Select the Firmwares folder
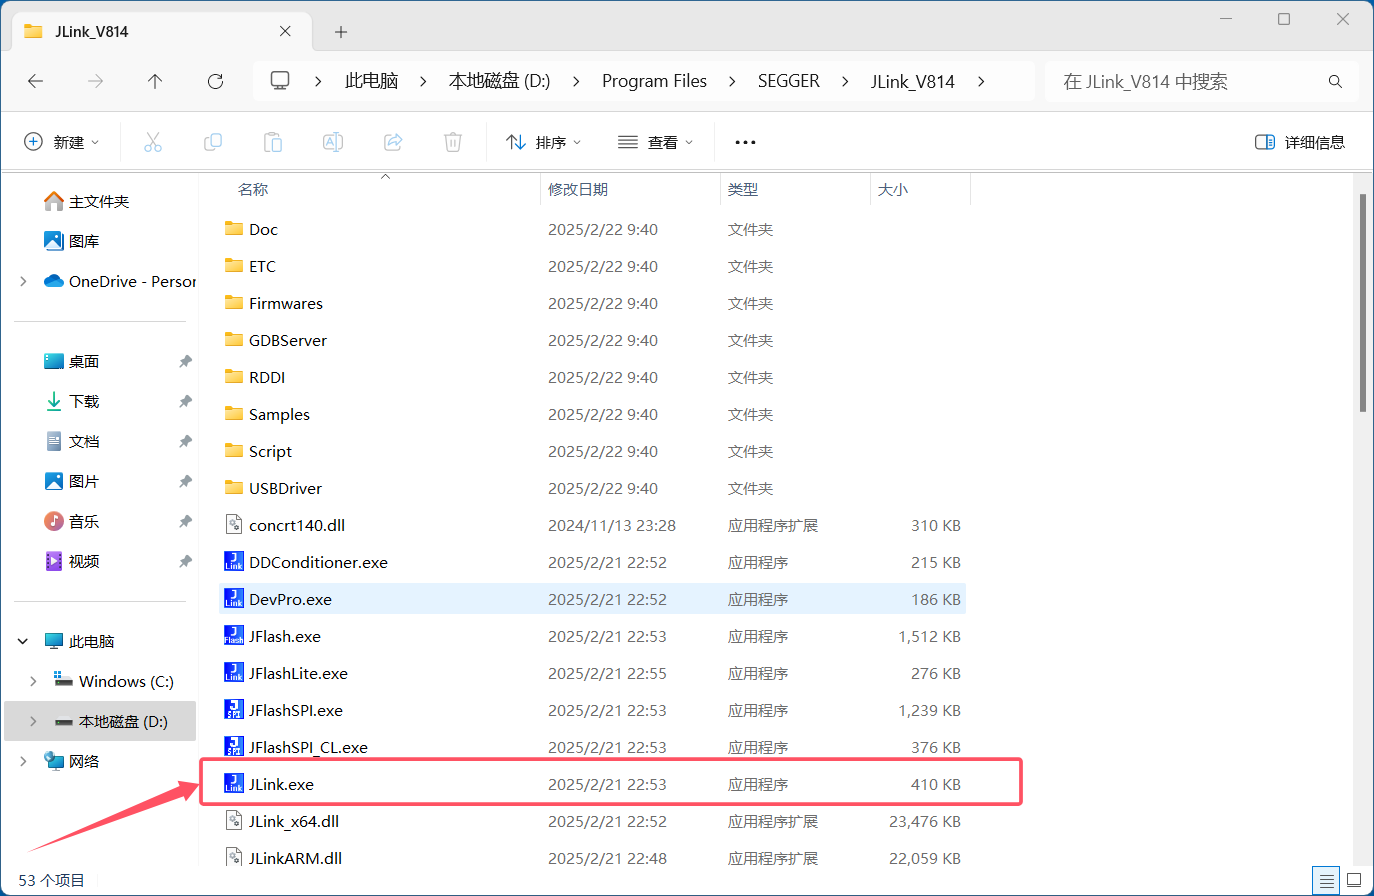Screen dimensions: 1374x896 click(x=593, y=303)
